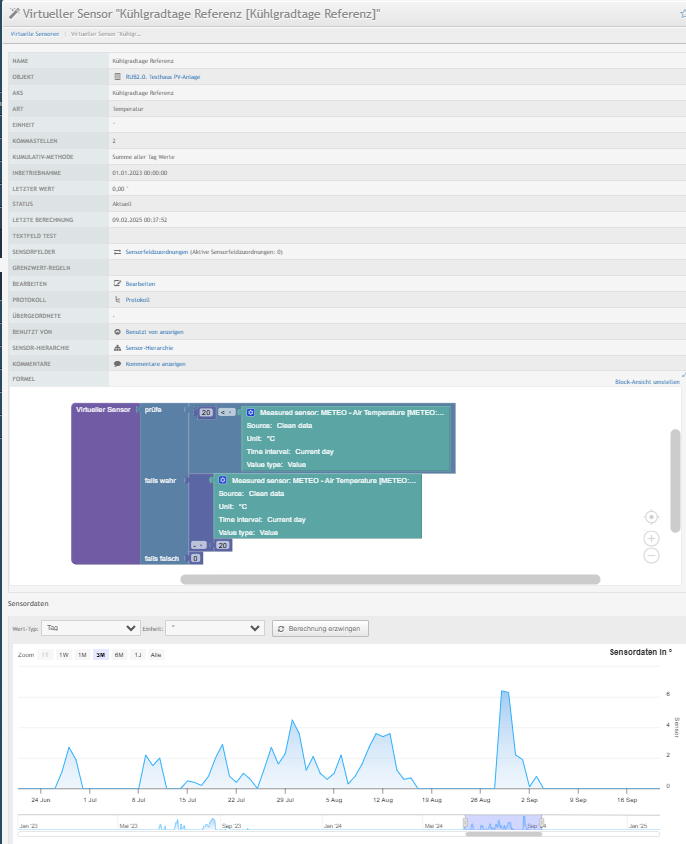Screen dimensions: 686x844
Task: Click gear icon of the falls wahr Measured sensor block
Action: (x=222, y=480)
